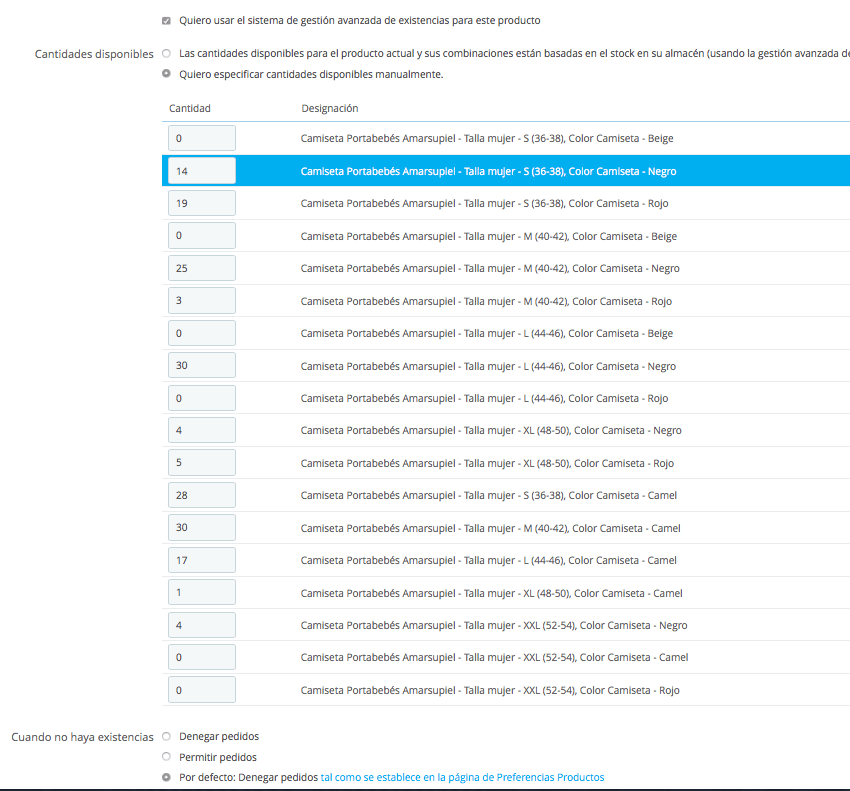
Task: Edit quantity for S (36-38) Camel
Action: (202, 495)
